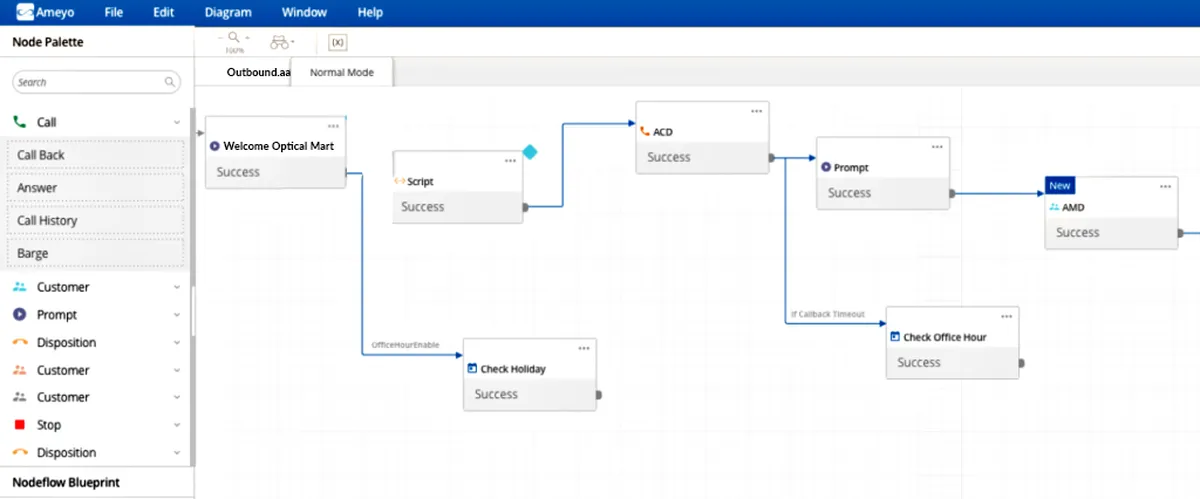This screenshot has width=1200, height=499.
Task: Click the blue Customer category icon
Action: [x=20, y=287]
